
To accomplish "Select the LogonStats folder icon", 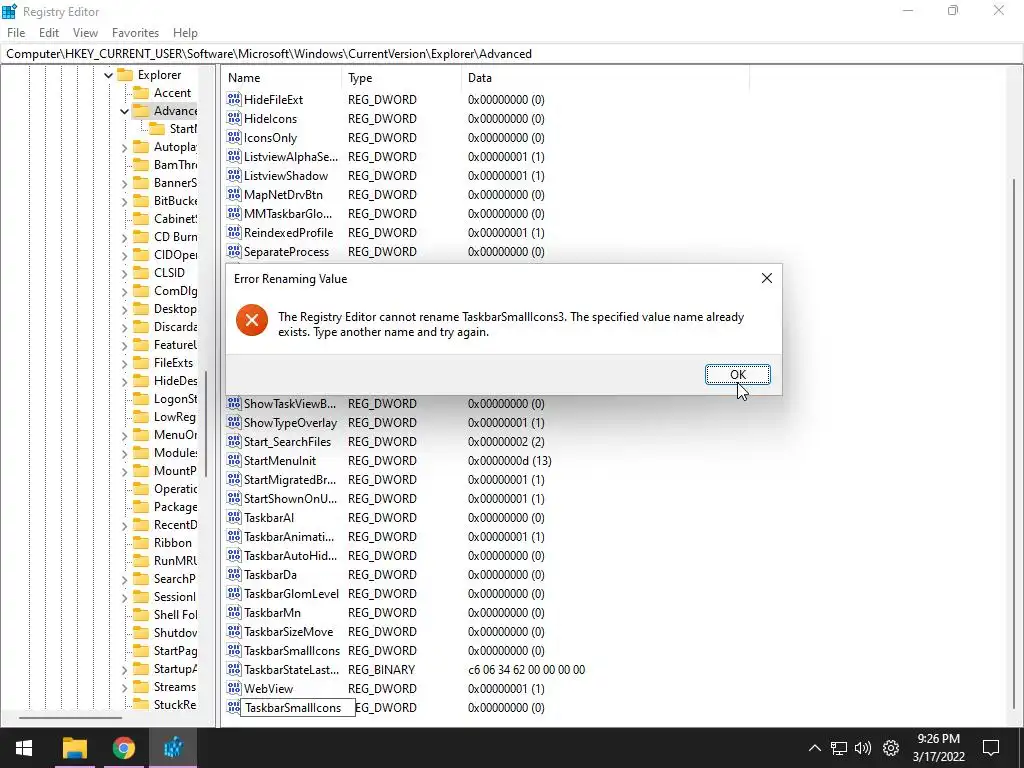I will 140,398.
